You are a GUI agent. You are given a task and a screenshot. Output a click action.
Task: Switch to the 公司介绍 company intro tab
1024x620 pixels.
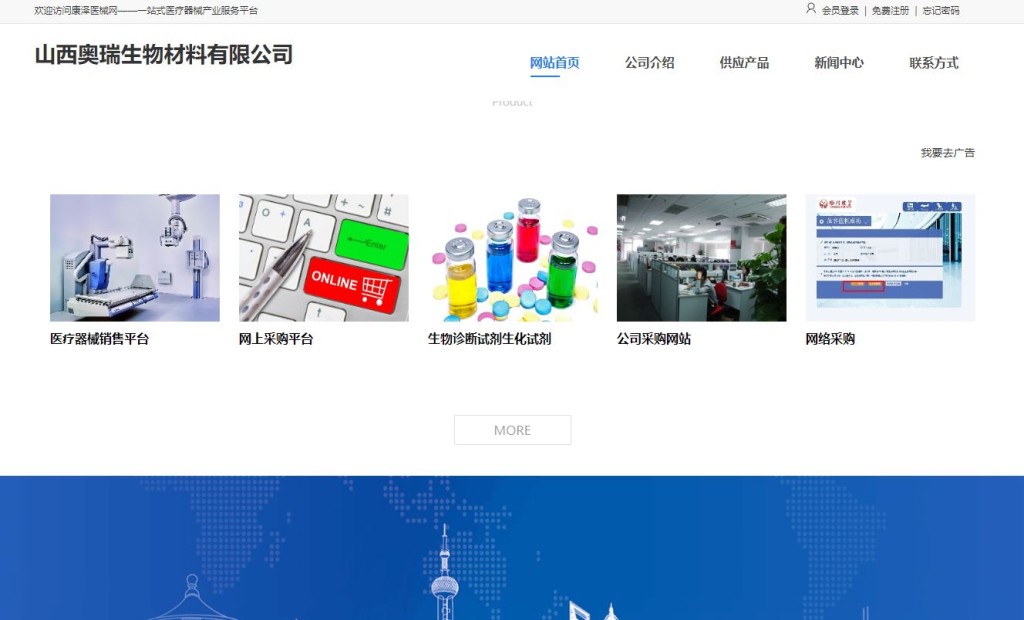tap(650, 62)
